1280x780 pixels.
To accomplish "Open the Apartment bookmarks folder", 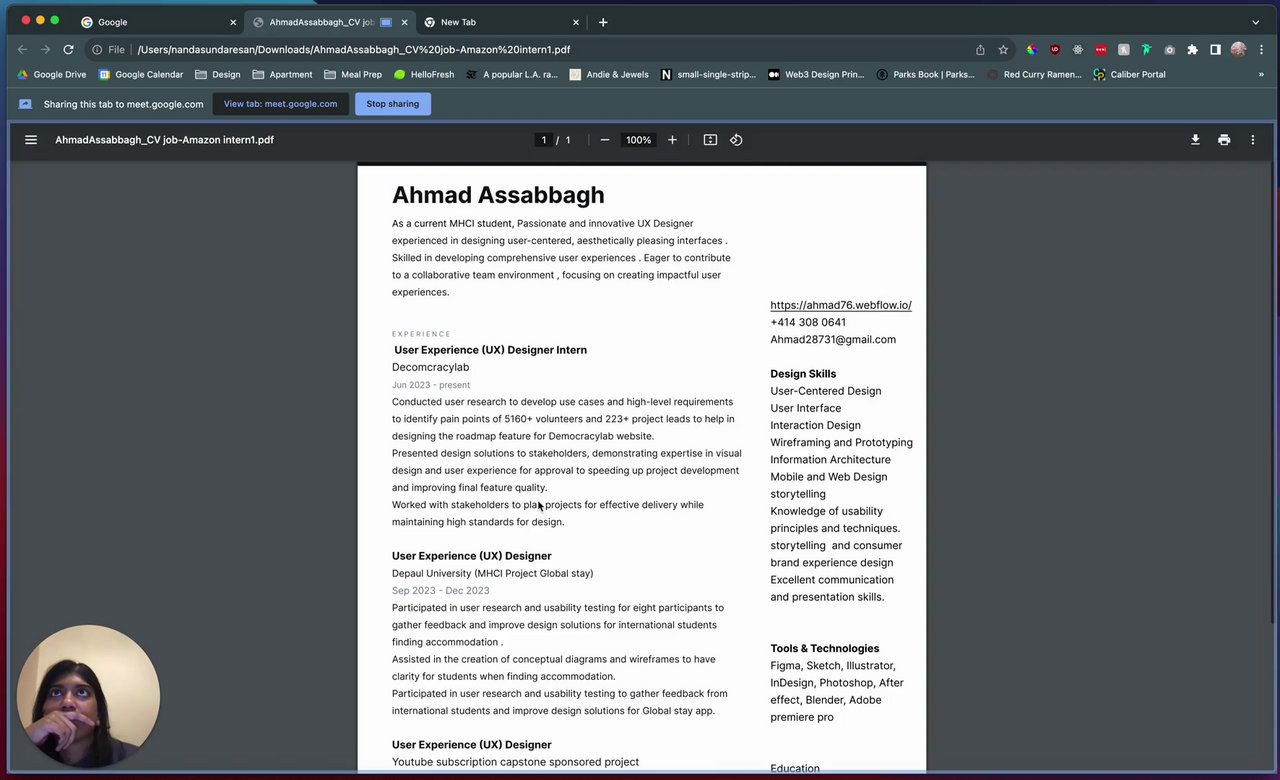I will point(283,74).
